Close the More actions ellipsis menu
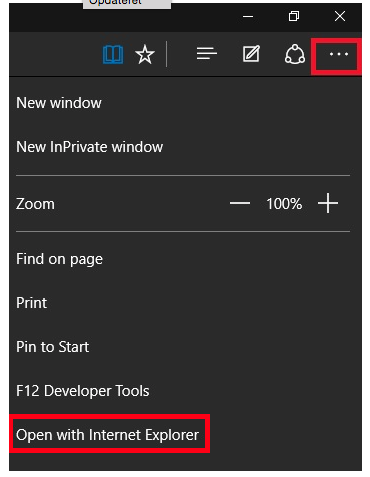Image resolution: width=370 pixels, height=477 pixels. coord(338,54)
